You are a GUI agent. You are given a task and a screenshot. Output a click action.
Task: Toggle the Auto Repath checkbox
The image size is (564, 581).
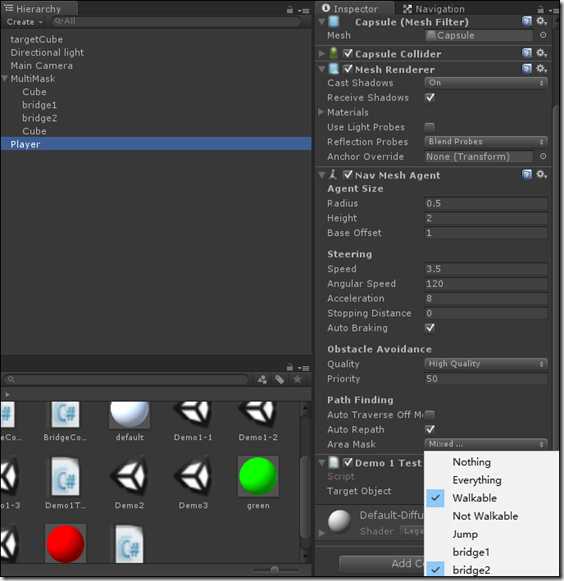click(430, 429)
